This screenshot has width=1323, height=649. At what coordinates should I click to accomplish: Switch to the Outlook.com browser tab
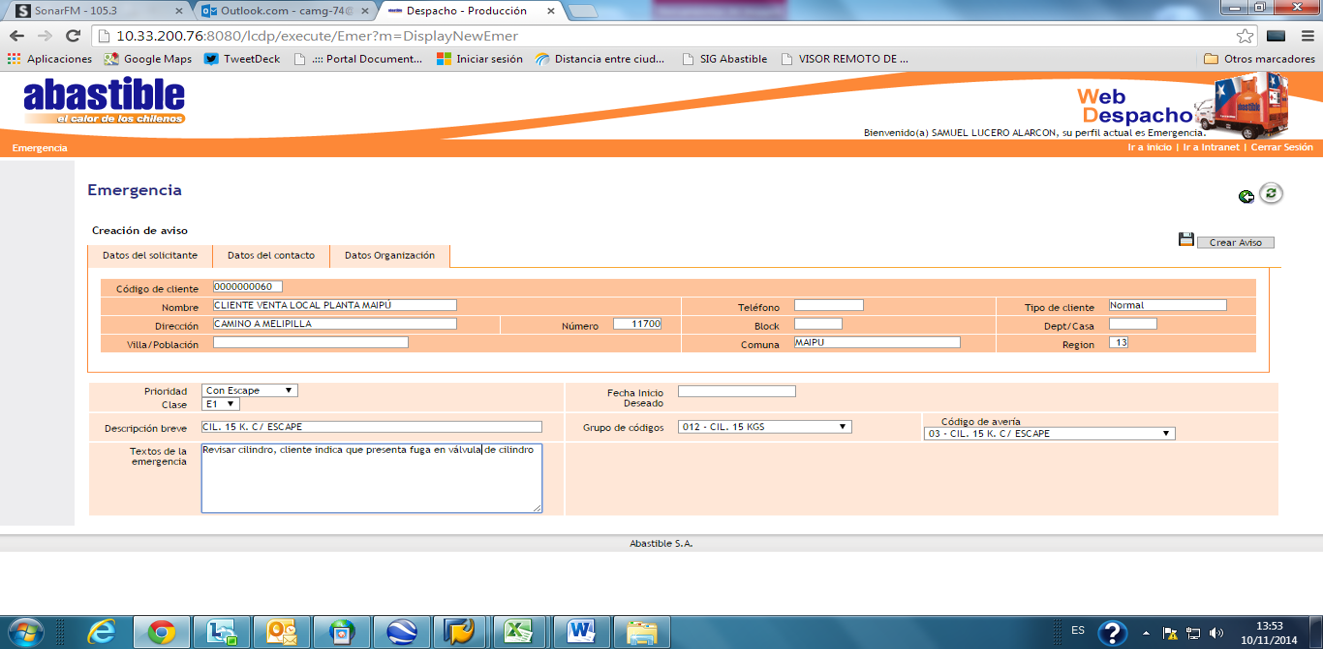pyautogui.click(x=283, y=10)
